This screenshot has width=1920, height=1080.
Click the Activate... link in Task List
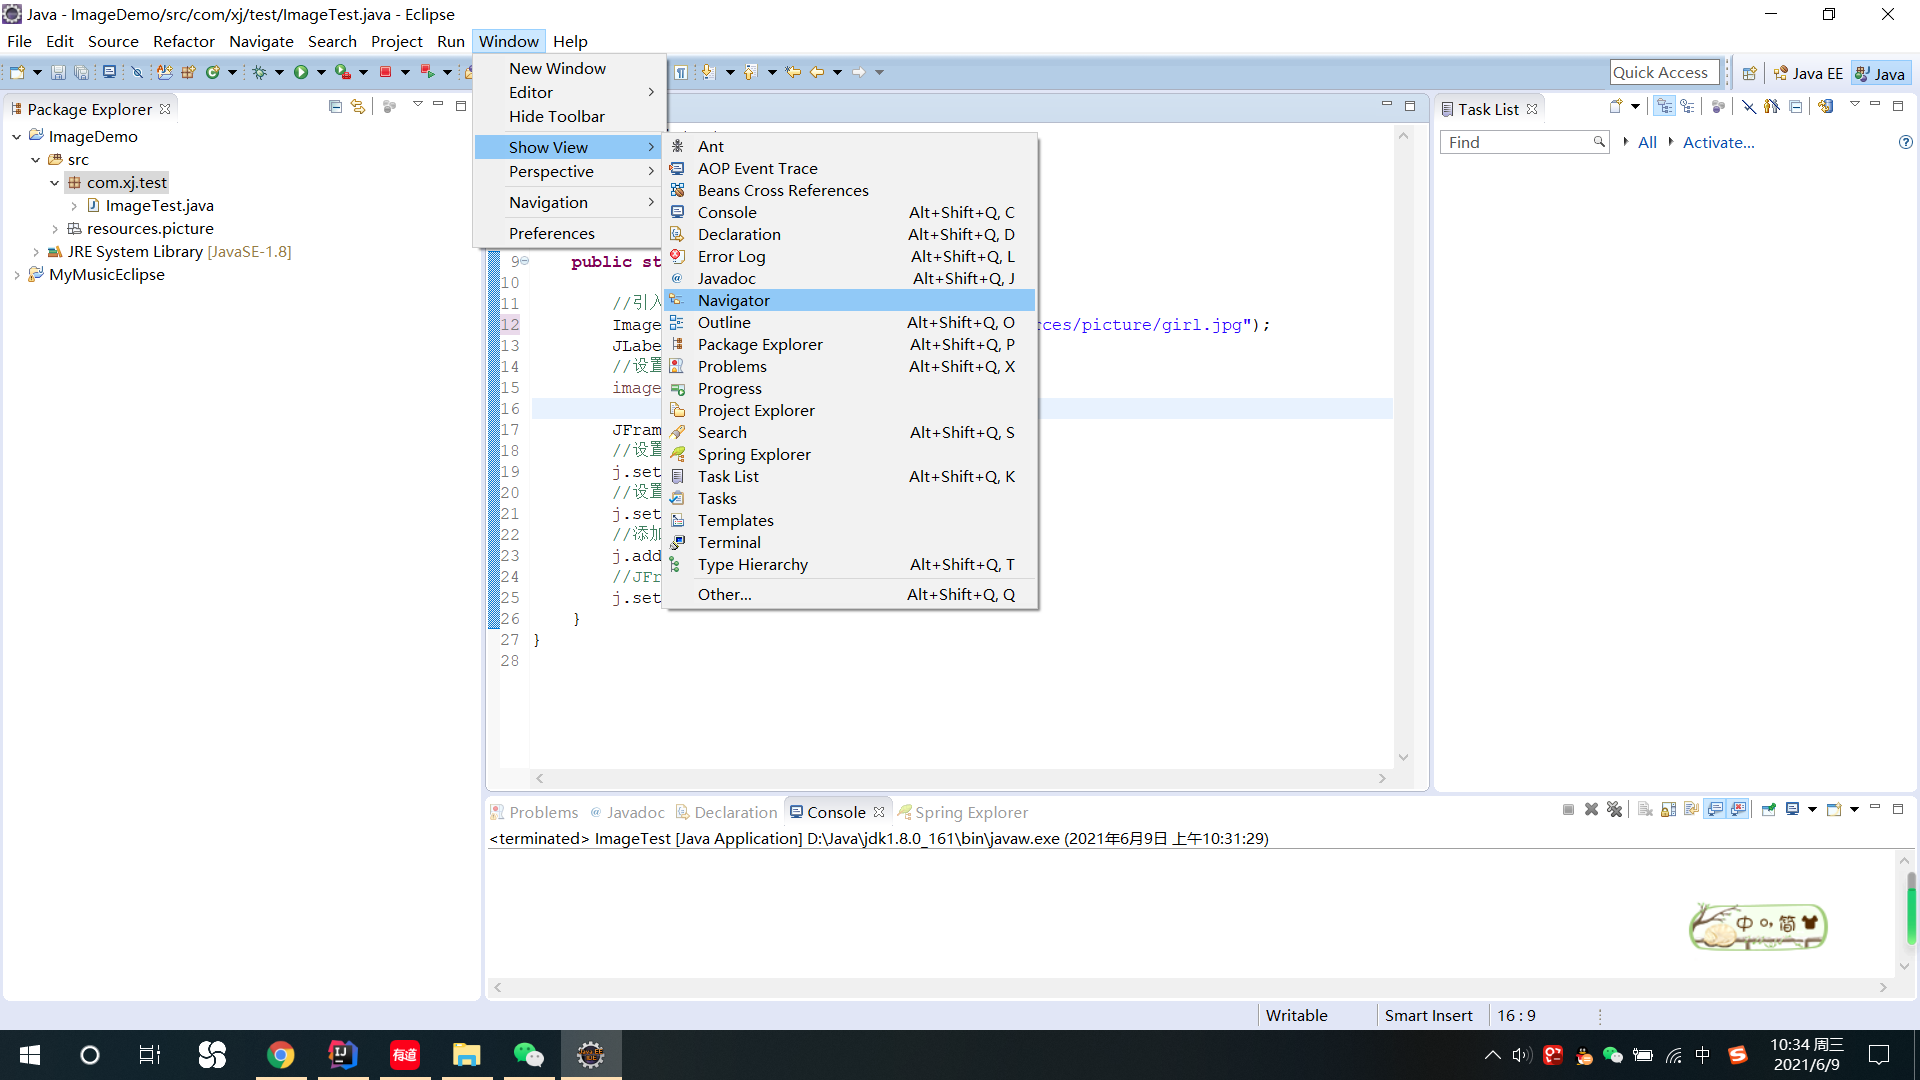1718,142
